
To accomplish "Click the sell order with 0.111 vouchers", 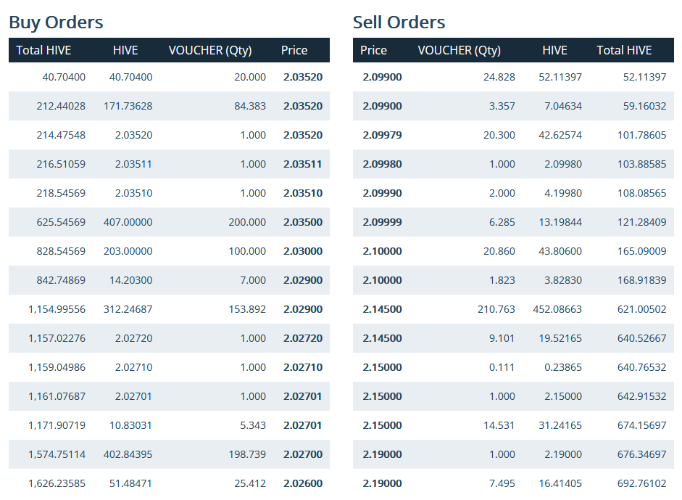I will (x=513, y=367).
